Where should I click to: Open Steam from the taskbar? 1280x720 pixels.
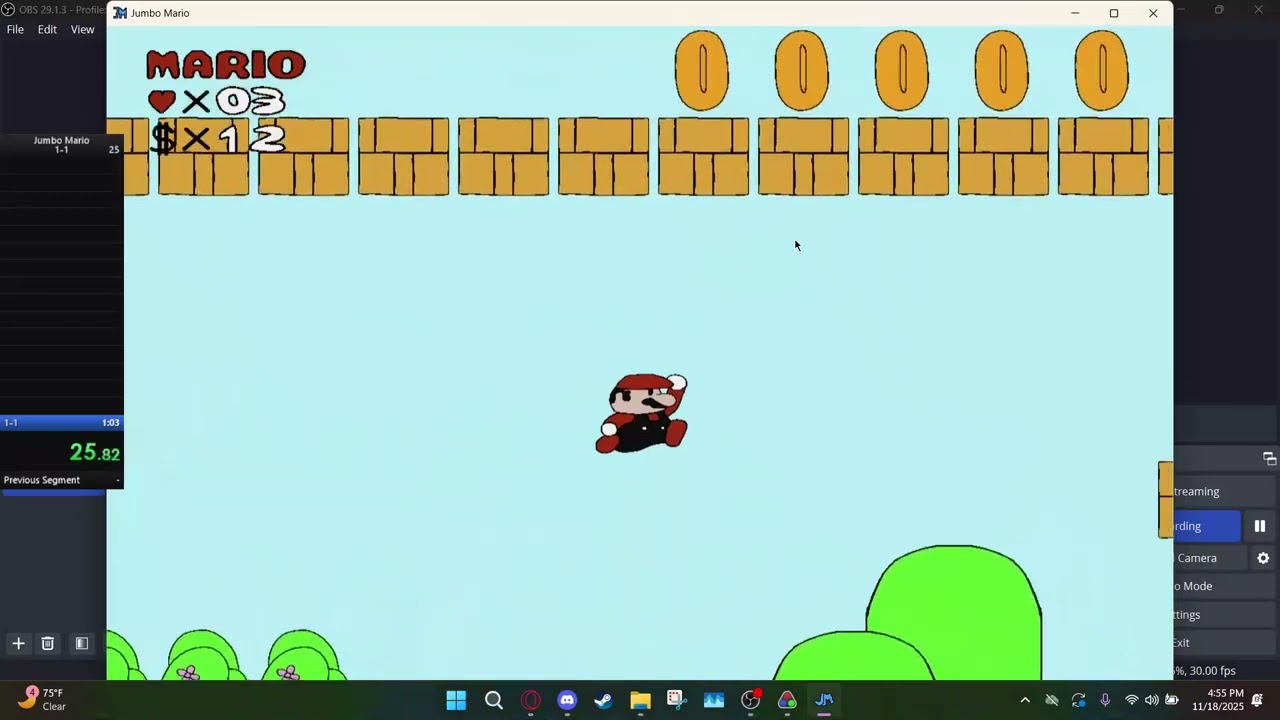(x=604, y=700)
